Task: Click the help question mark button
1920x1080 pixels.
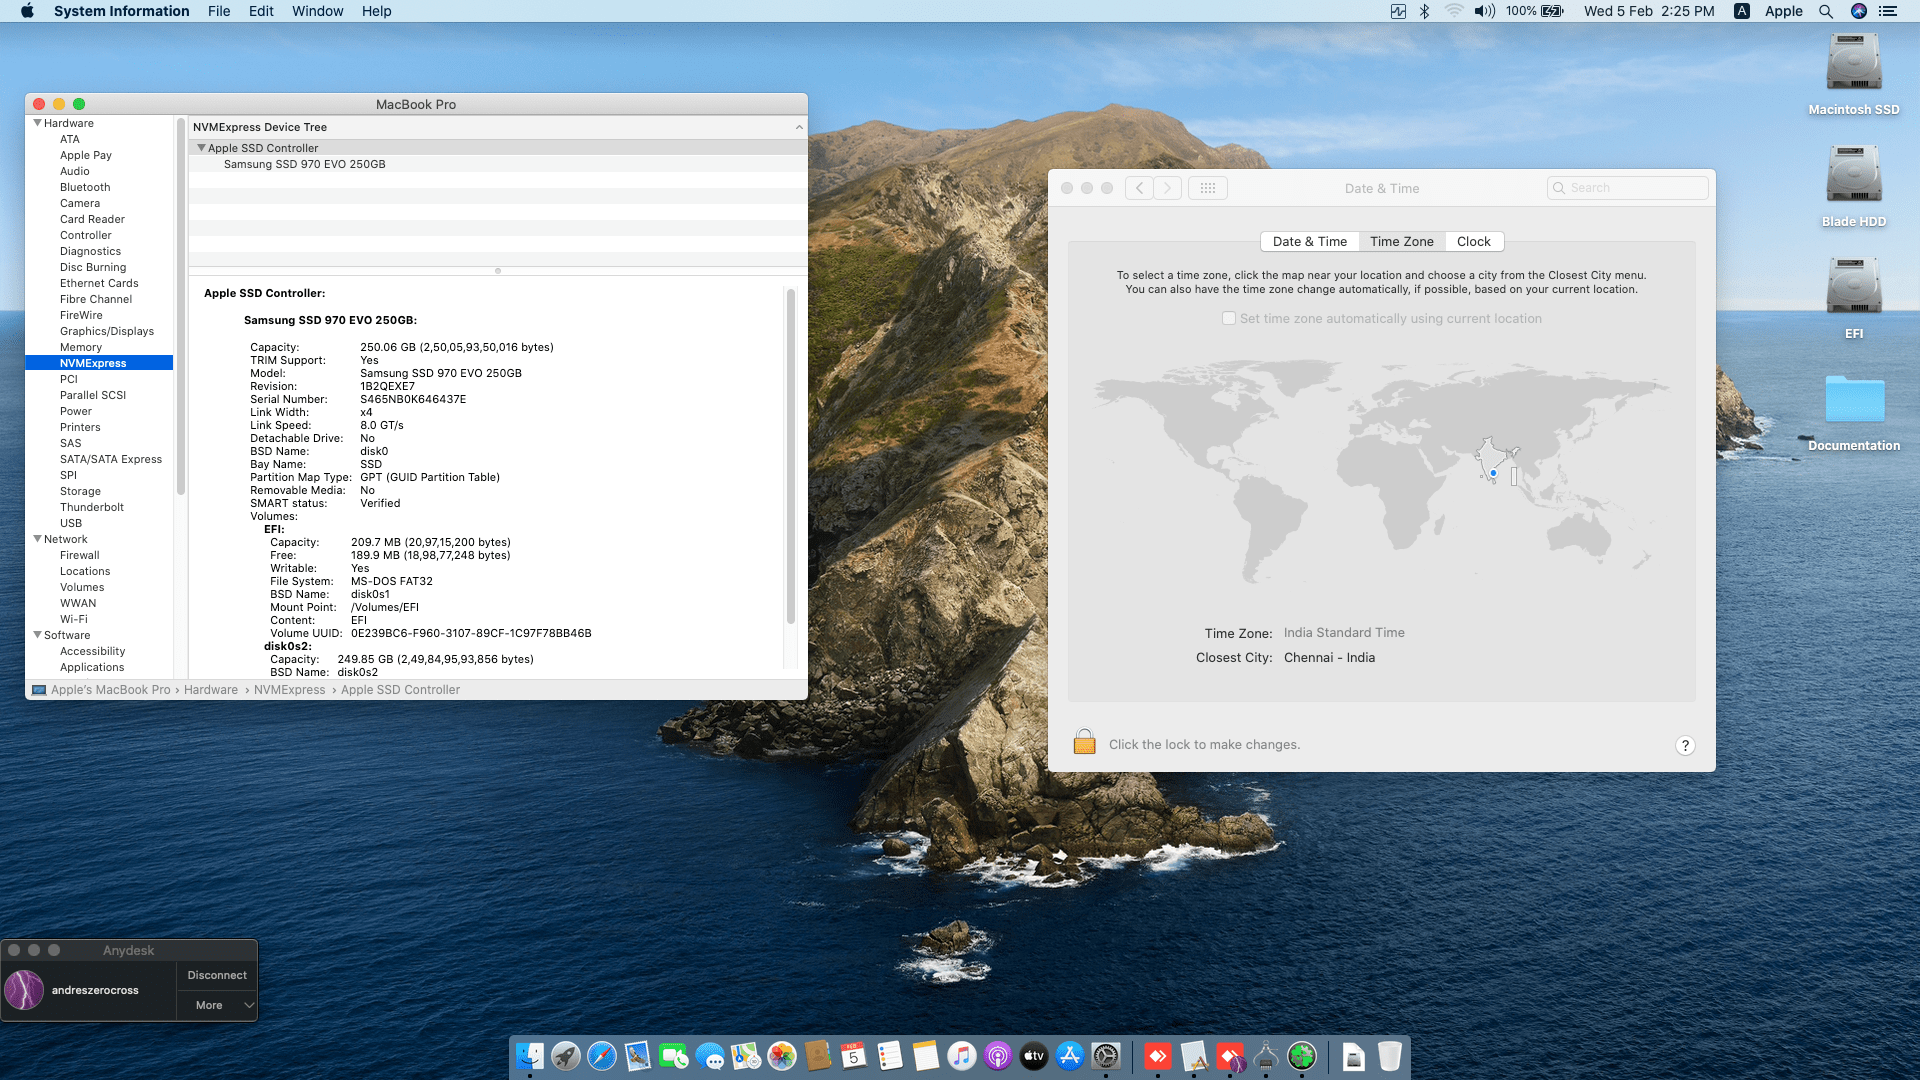Action: pos(1685,745)
